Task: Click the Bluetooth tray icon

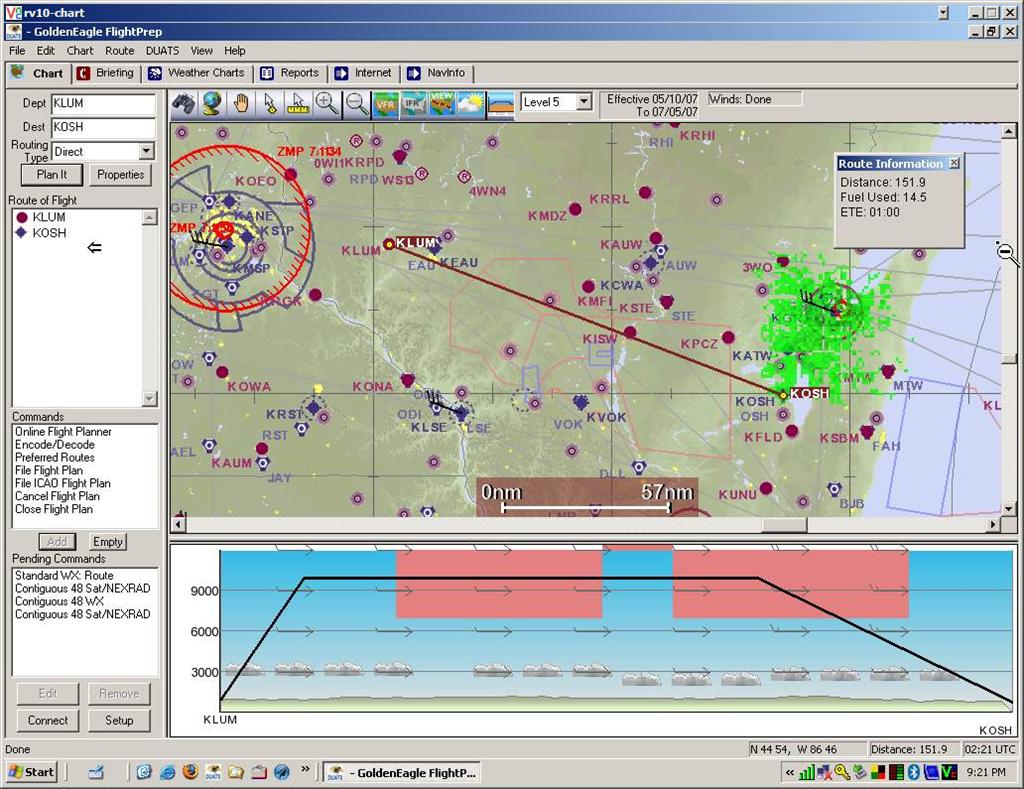Action: (914, 773)
